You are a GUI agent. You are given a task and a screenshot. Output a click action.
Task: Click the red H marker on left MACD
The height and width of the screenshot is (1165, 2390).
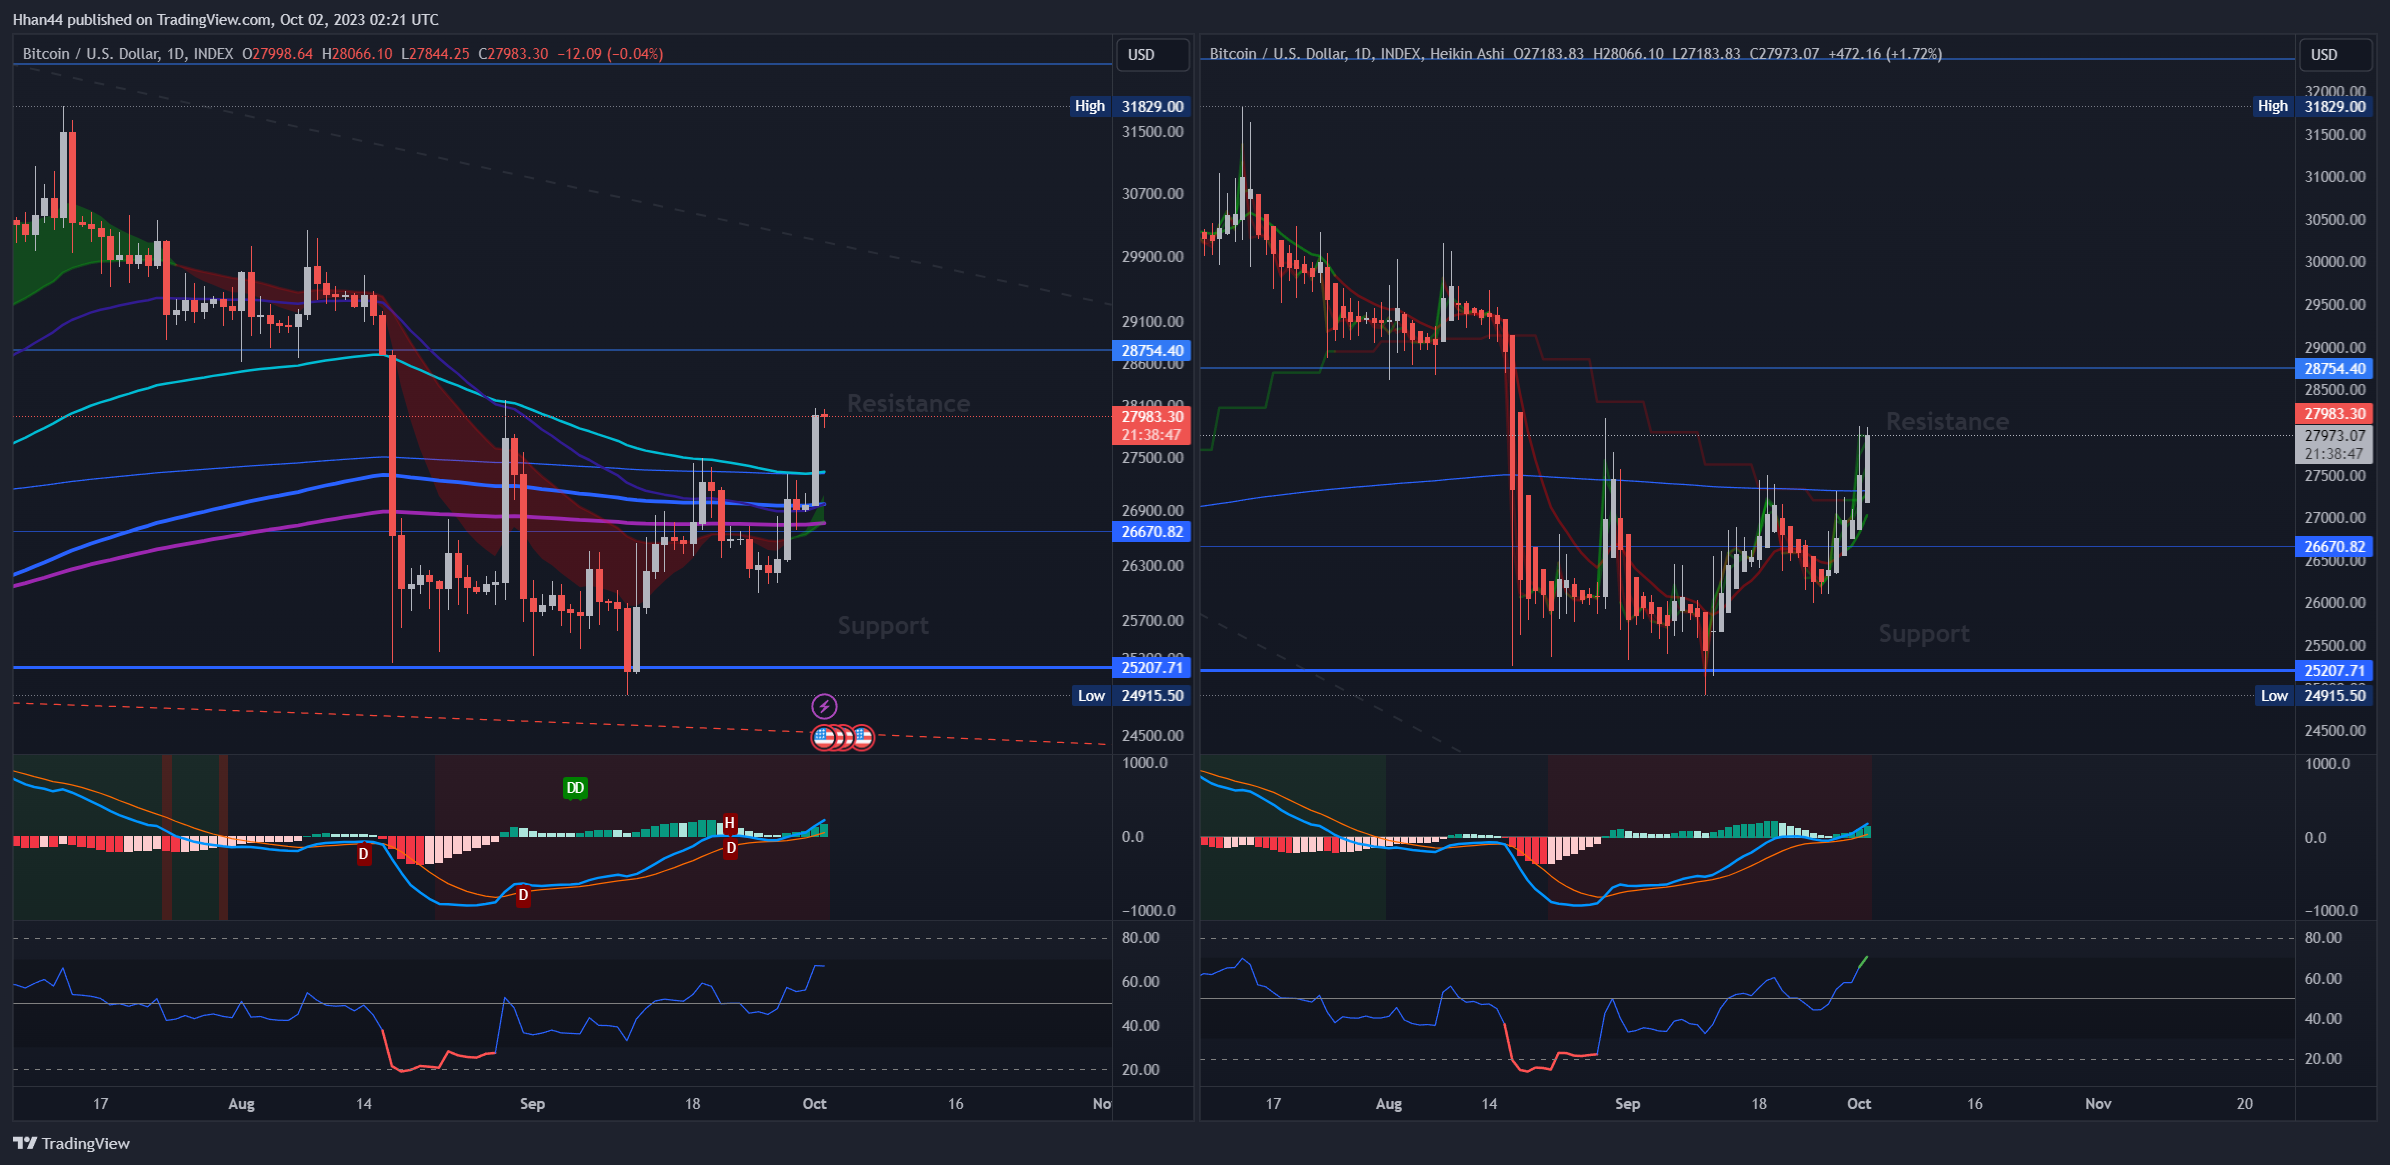pos(730,824)
